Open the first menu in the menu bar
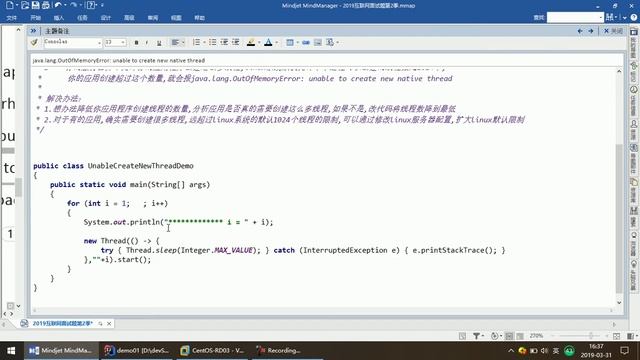Image resolution: width=640 pixels, height=360 pixels. [12, 18]
